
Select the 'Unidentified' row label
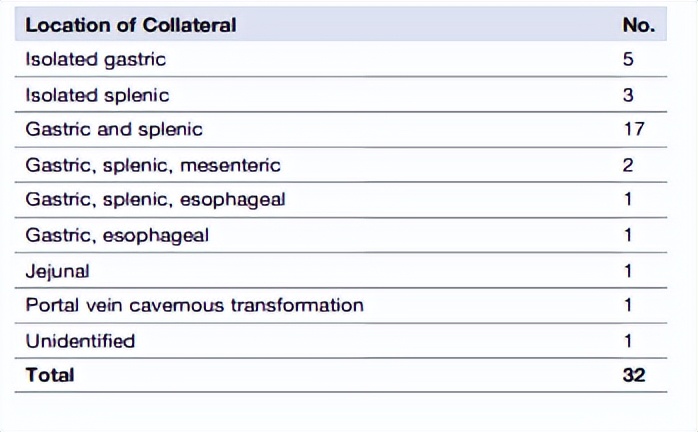pos(80,340)
